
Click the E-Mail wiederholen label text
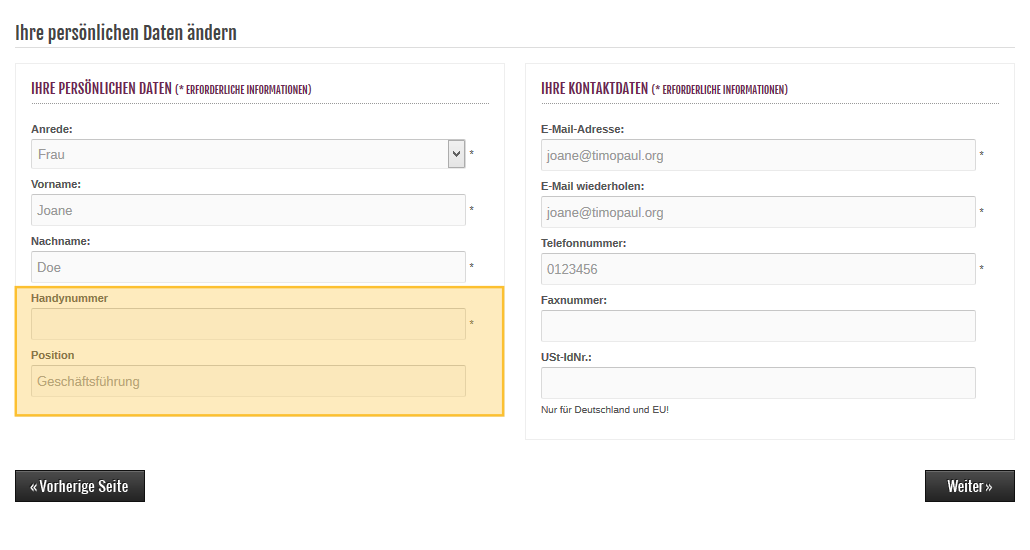pyautogui.click(x=592, y=186)
